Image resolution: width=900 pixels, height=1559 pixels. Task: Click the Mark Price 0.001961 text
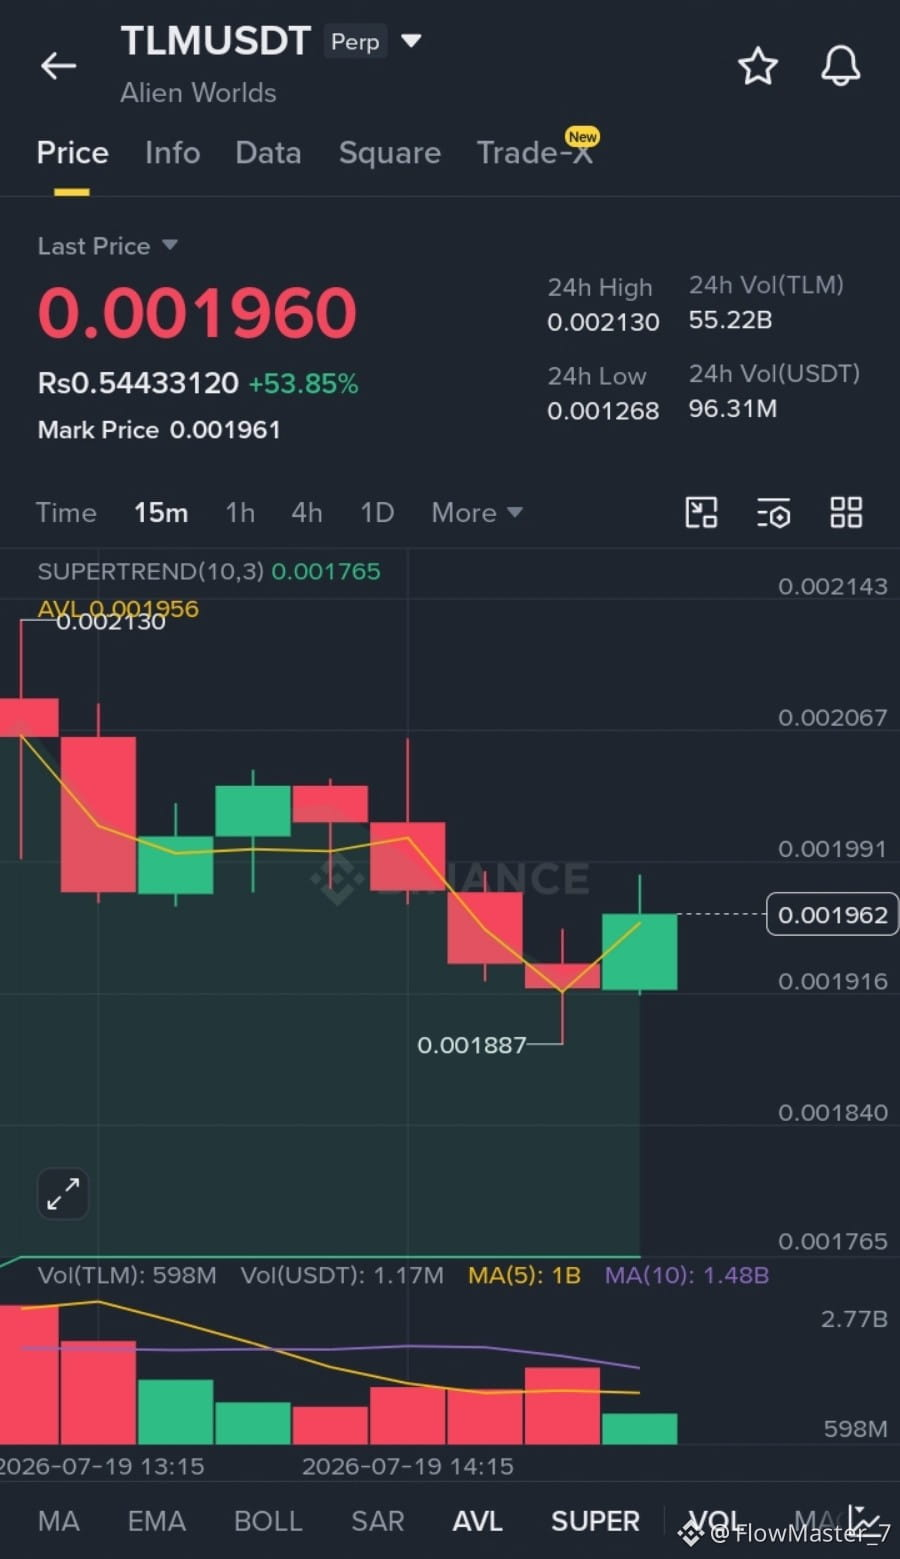[159, 430]
